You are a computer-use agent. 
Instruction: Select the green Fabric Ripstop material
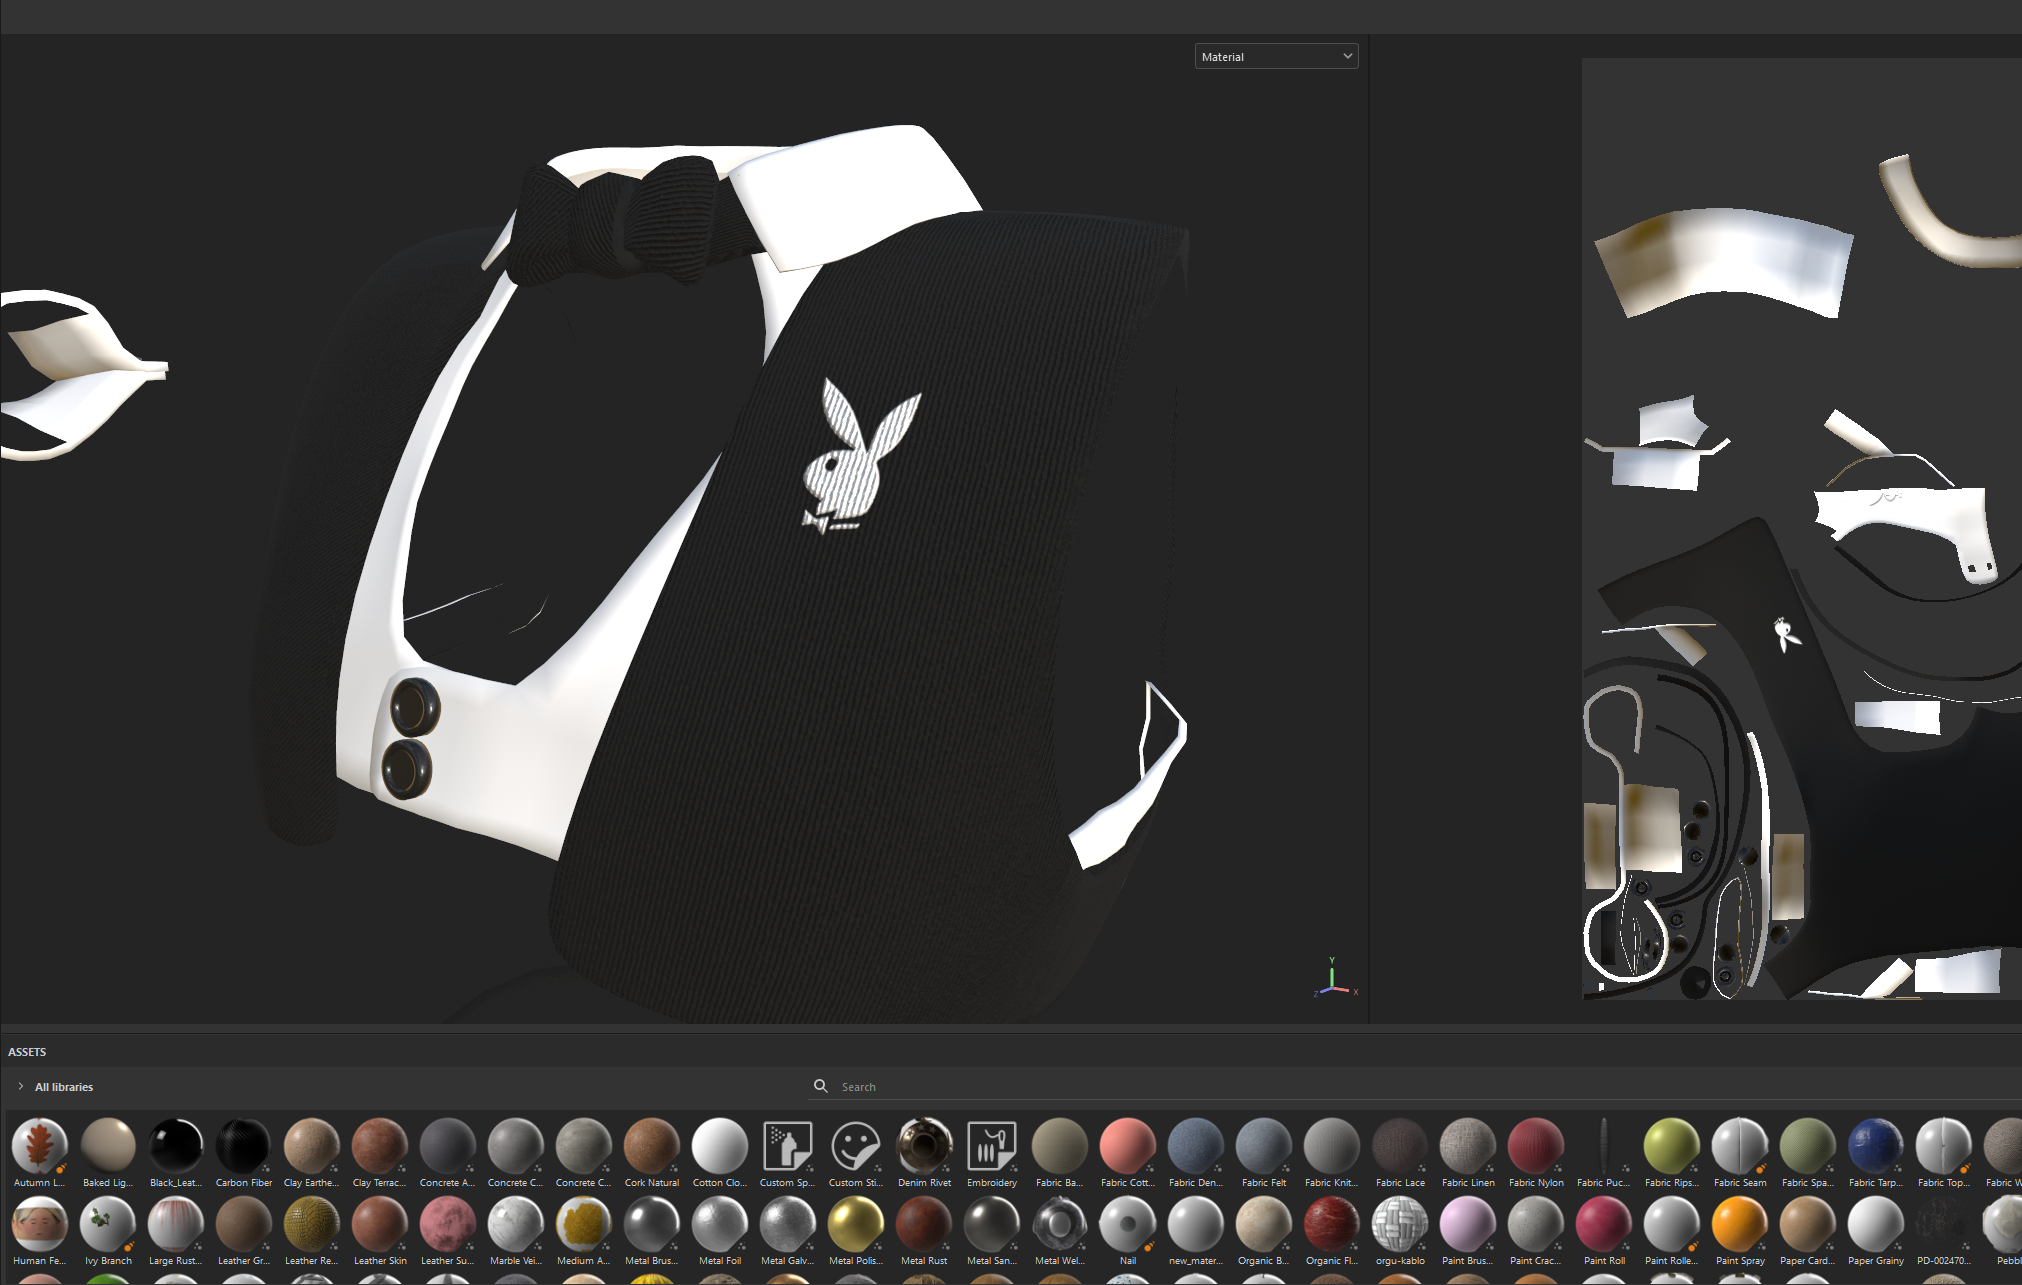(1671, 1145)
